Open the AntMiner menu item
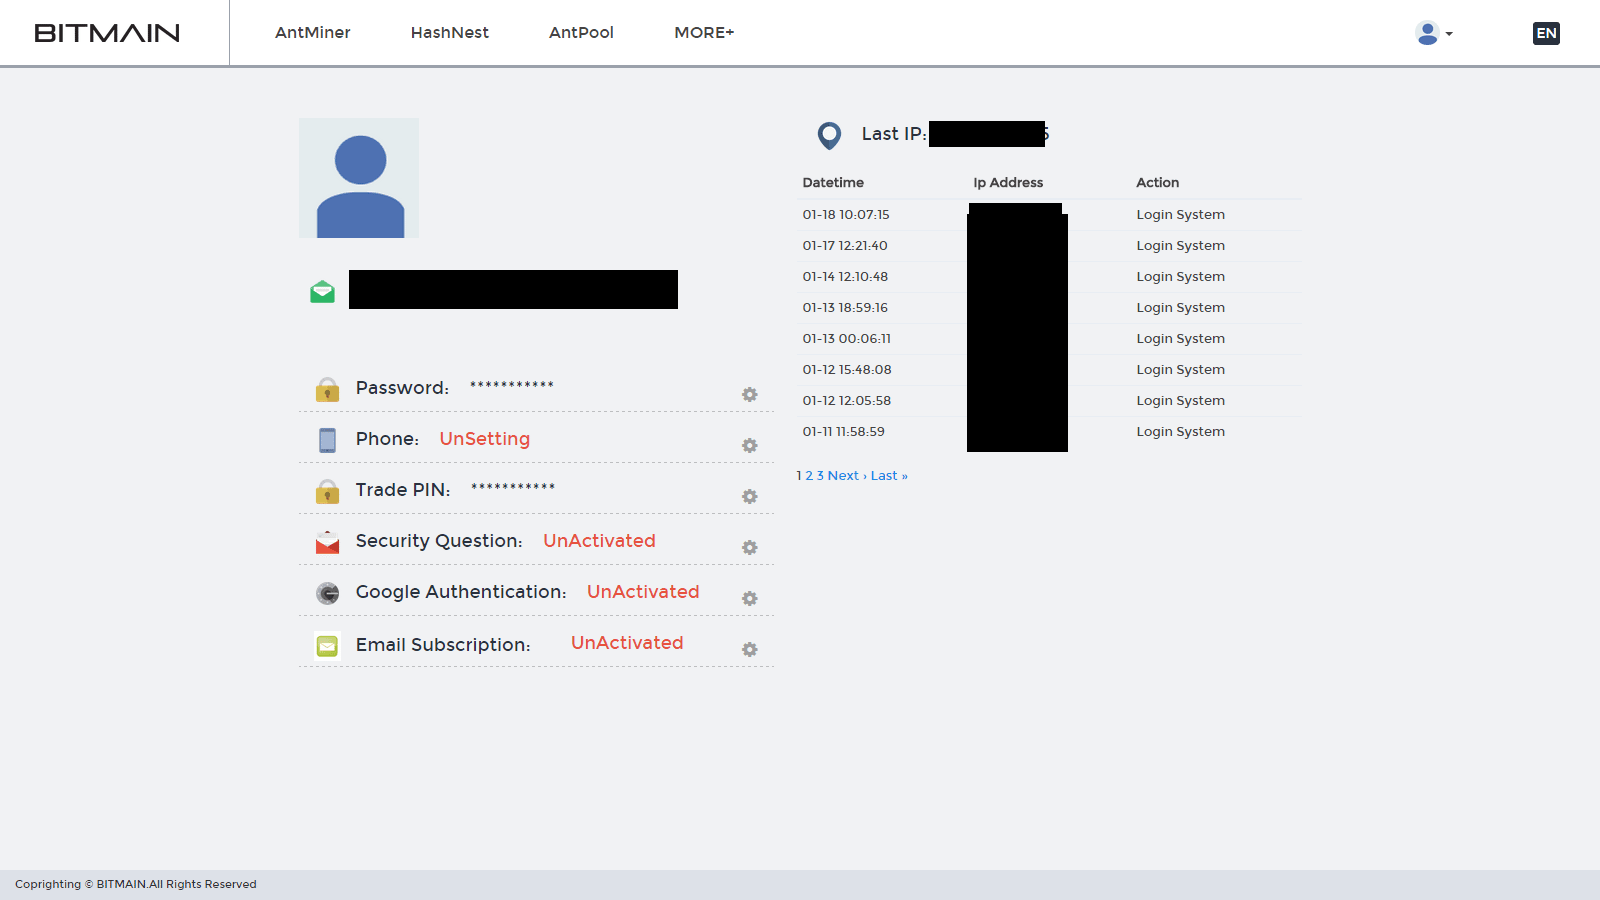 pos(313,33)
